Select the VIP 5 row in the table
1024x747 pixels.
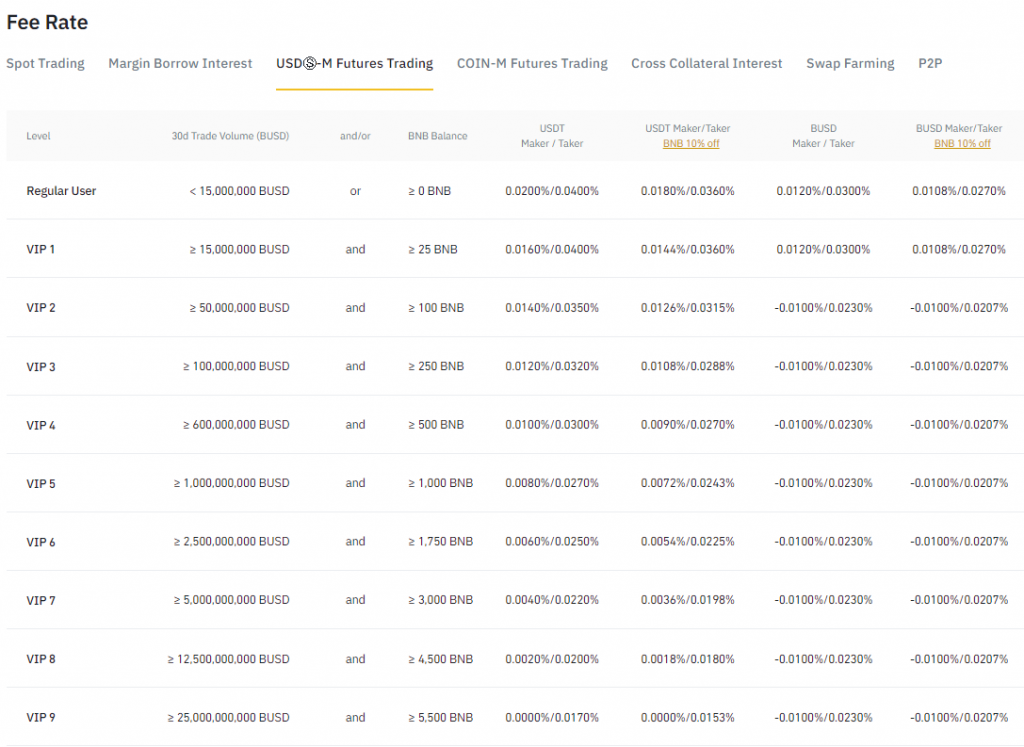click(40, 483)
